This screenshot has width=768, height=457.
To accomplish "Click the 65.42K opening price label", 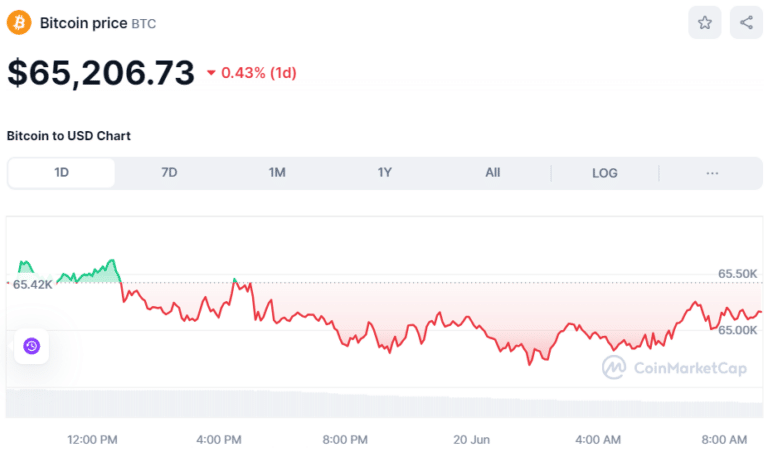I will click(32, 284).
